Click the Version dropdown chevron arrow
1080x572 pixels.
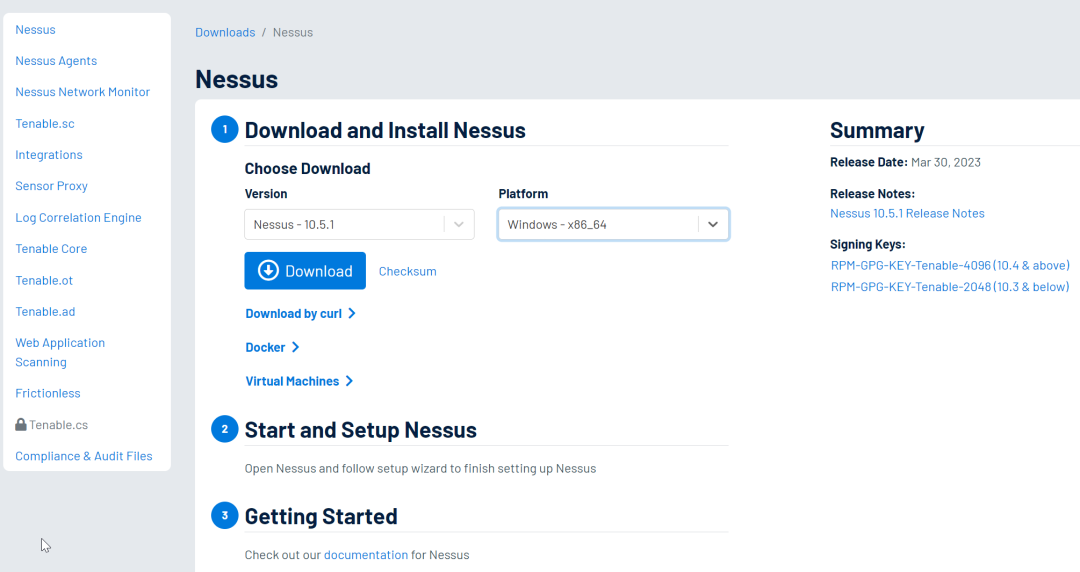(459, 225)
